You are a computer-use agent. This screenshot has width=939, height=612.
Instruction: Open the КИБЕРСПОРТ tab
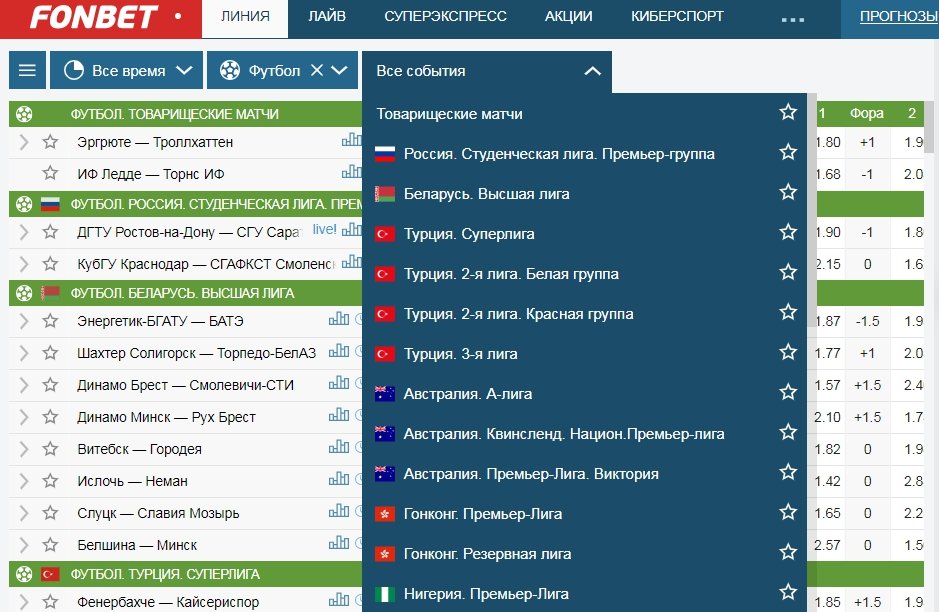point(678,17)
